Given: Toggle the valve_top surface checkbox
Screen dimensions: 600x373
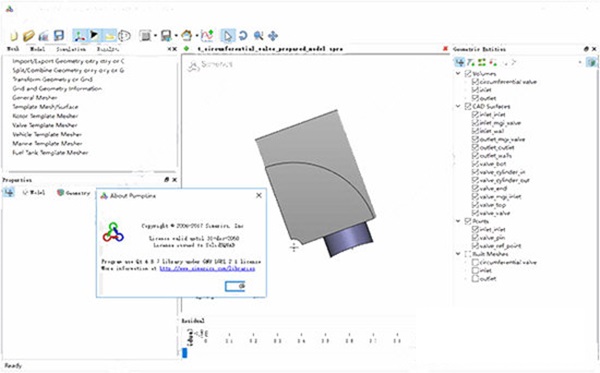Looking at the screenshot, I should (475, 205).
